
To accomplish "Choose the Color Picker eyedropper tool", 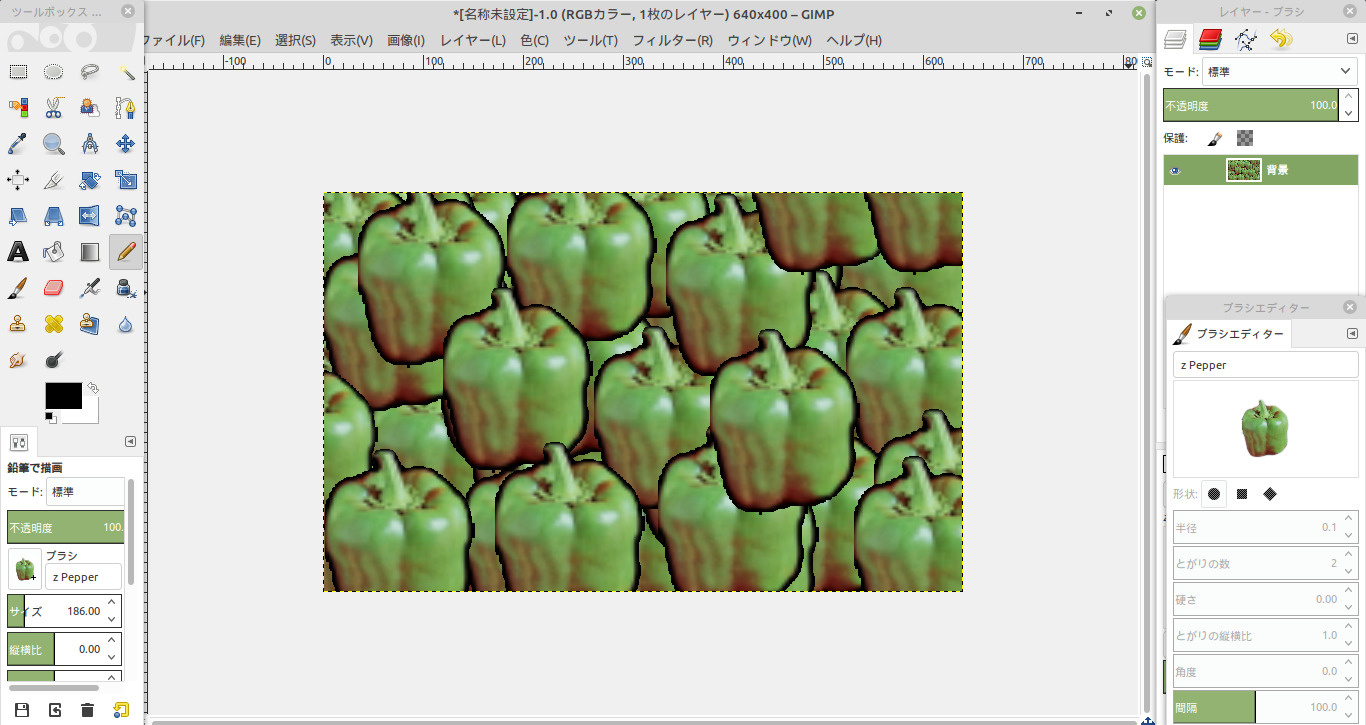I will (18, 144).
